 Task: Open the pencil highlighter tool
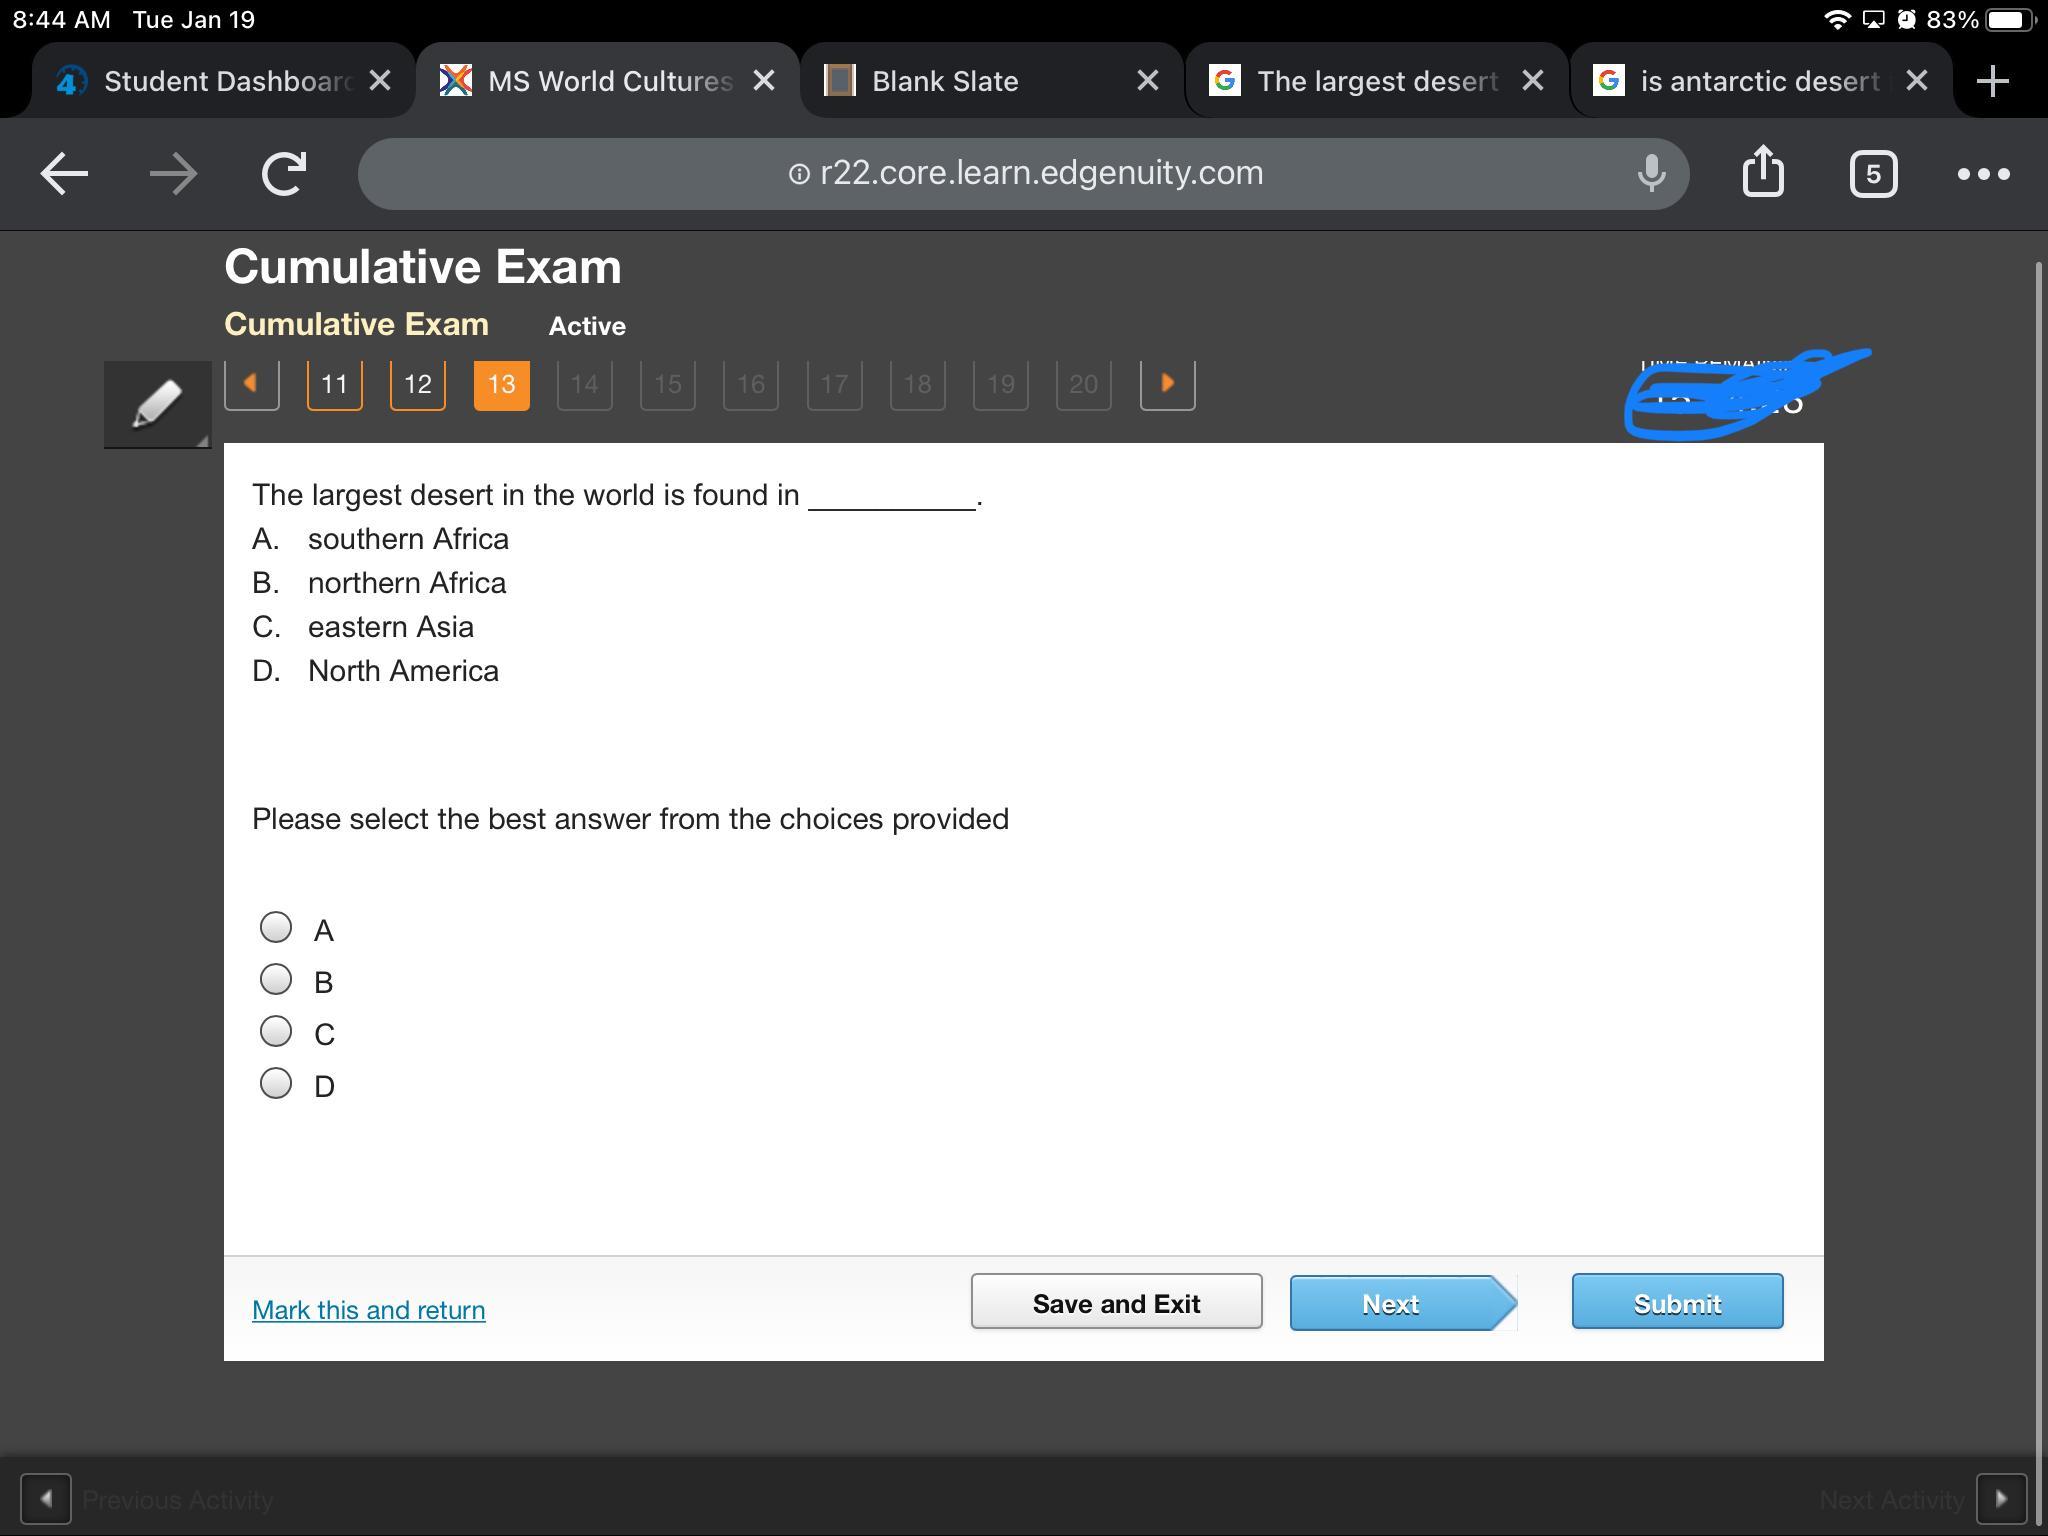coord(157,404)
